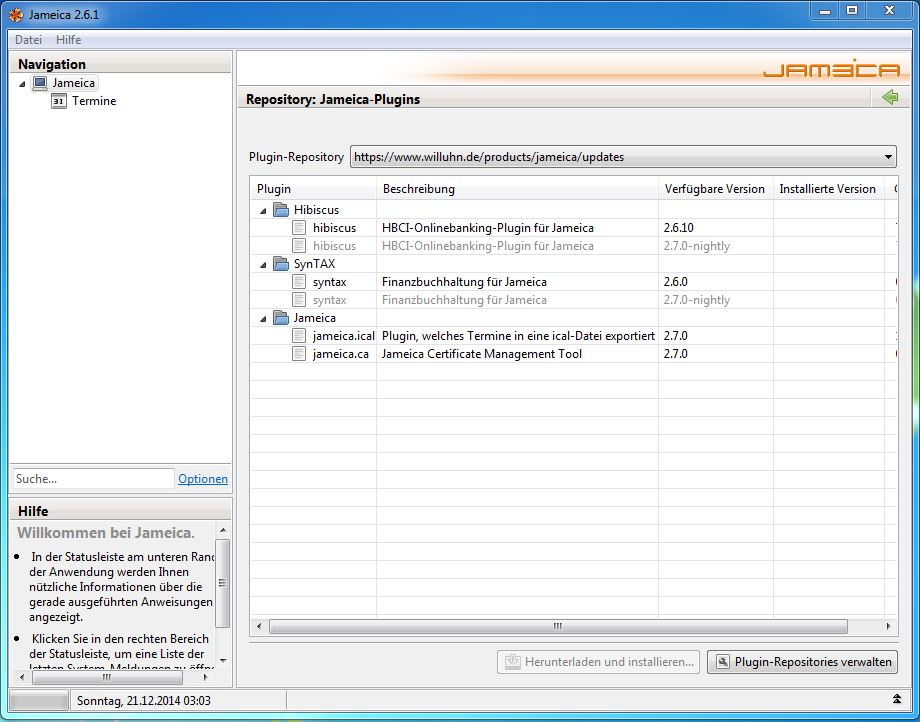Collapse the Jameica plugin group
The image size is (920, 722).
pyautogui.click(x=263, y=318)
